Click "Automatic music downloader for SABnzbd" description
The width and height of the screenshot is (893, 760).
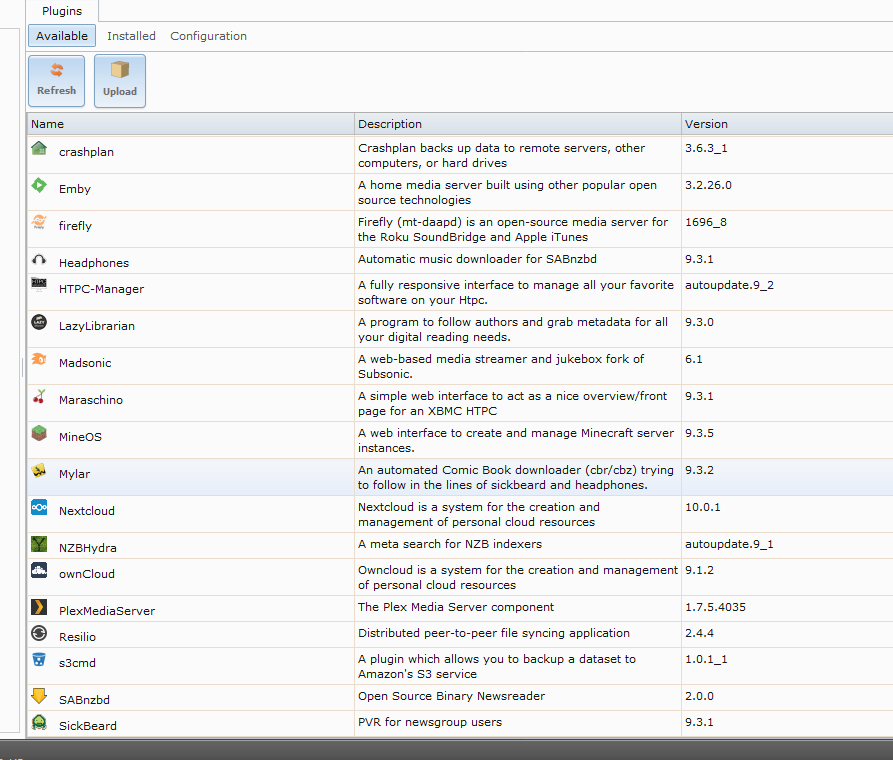point(477,259)
